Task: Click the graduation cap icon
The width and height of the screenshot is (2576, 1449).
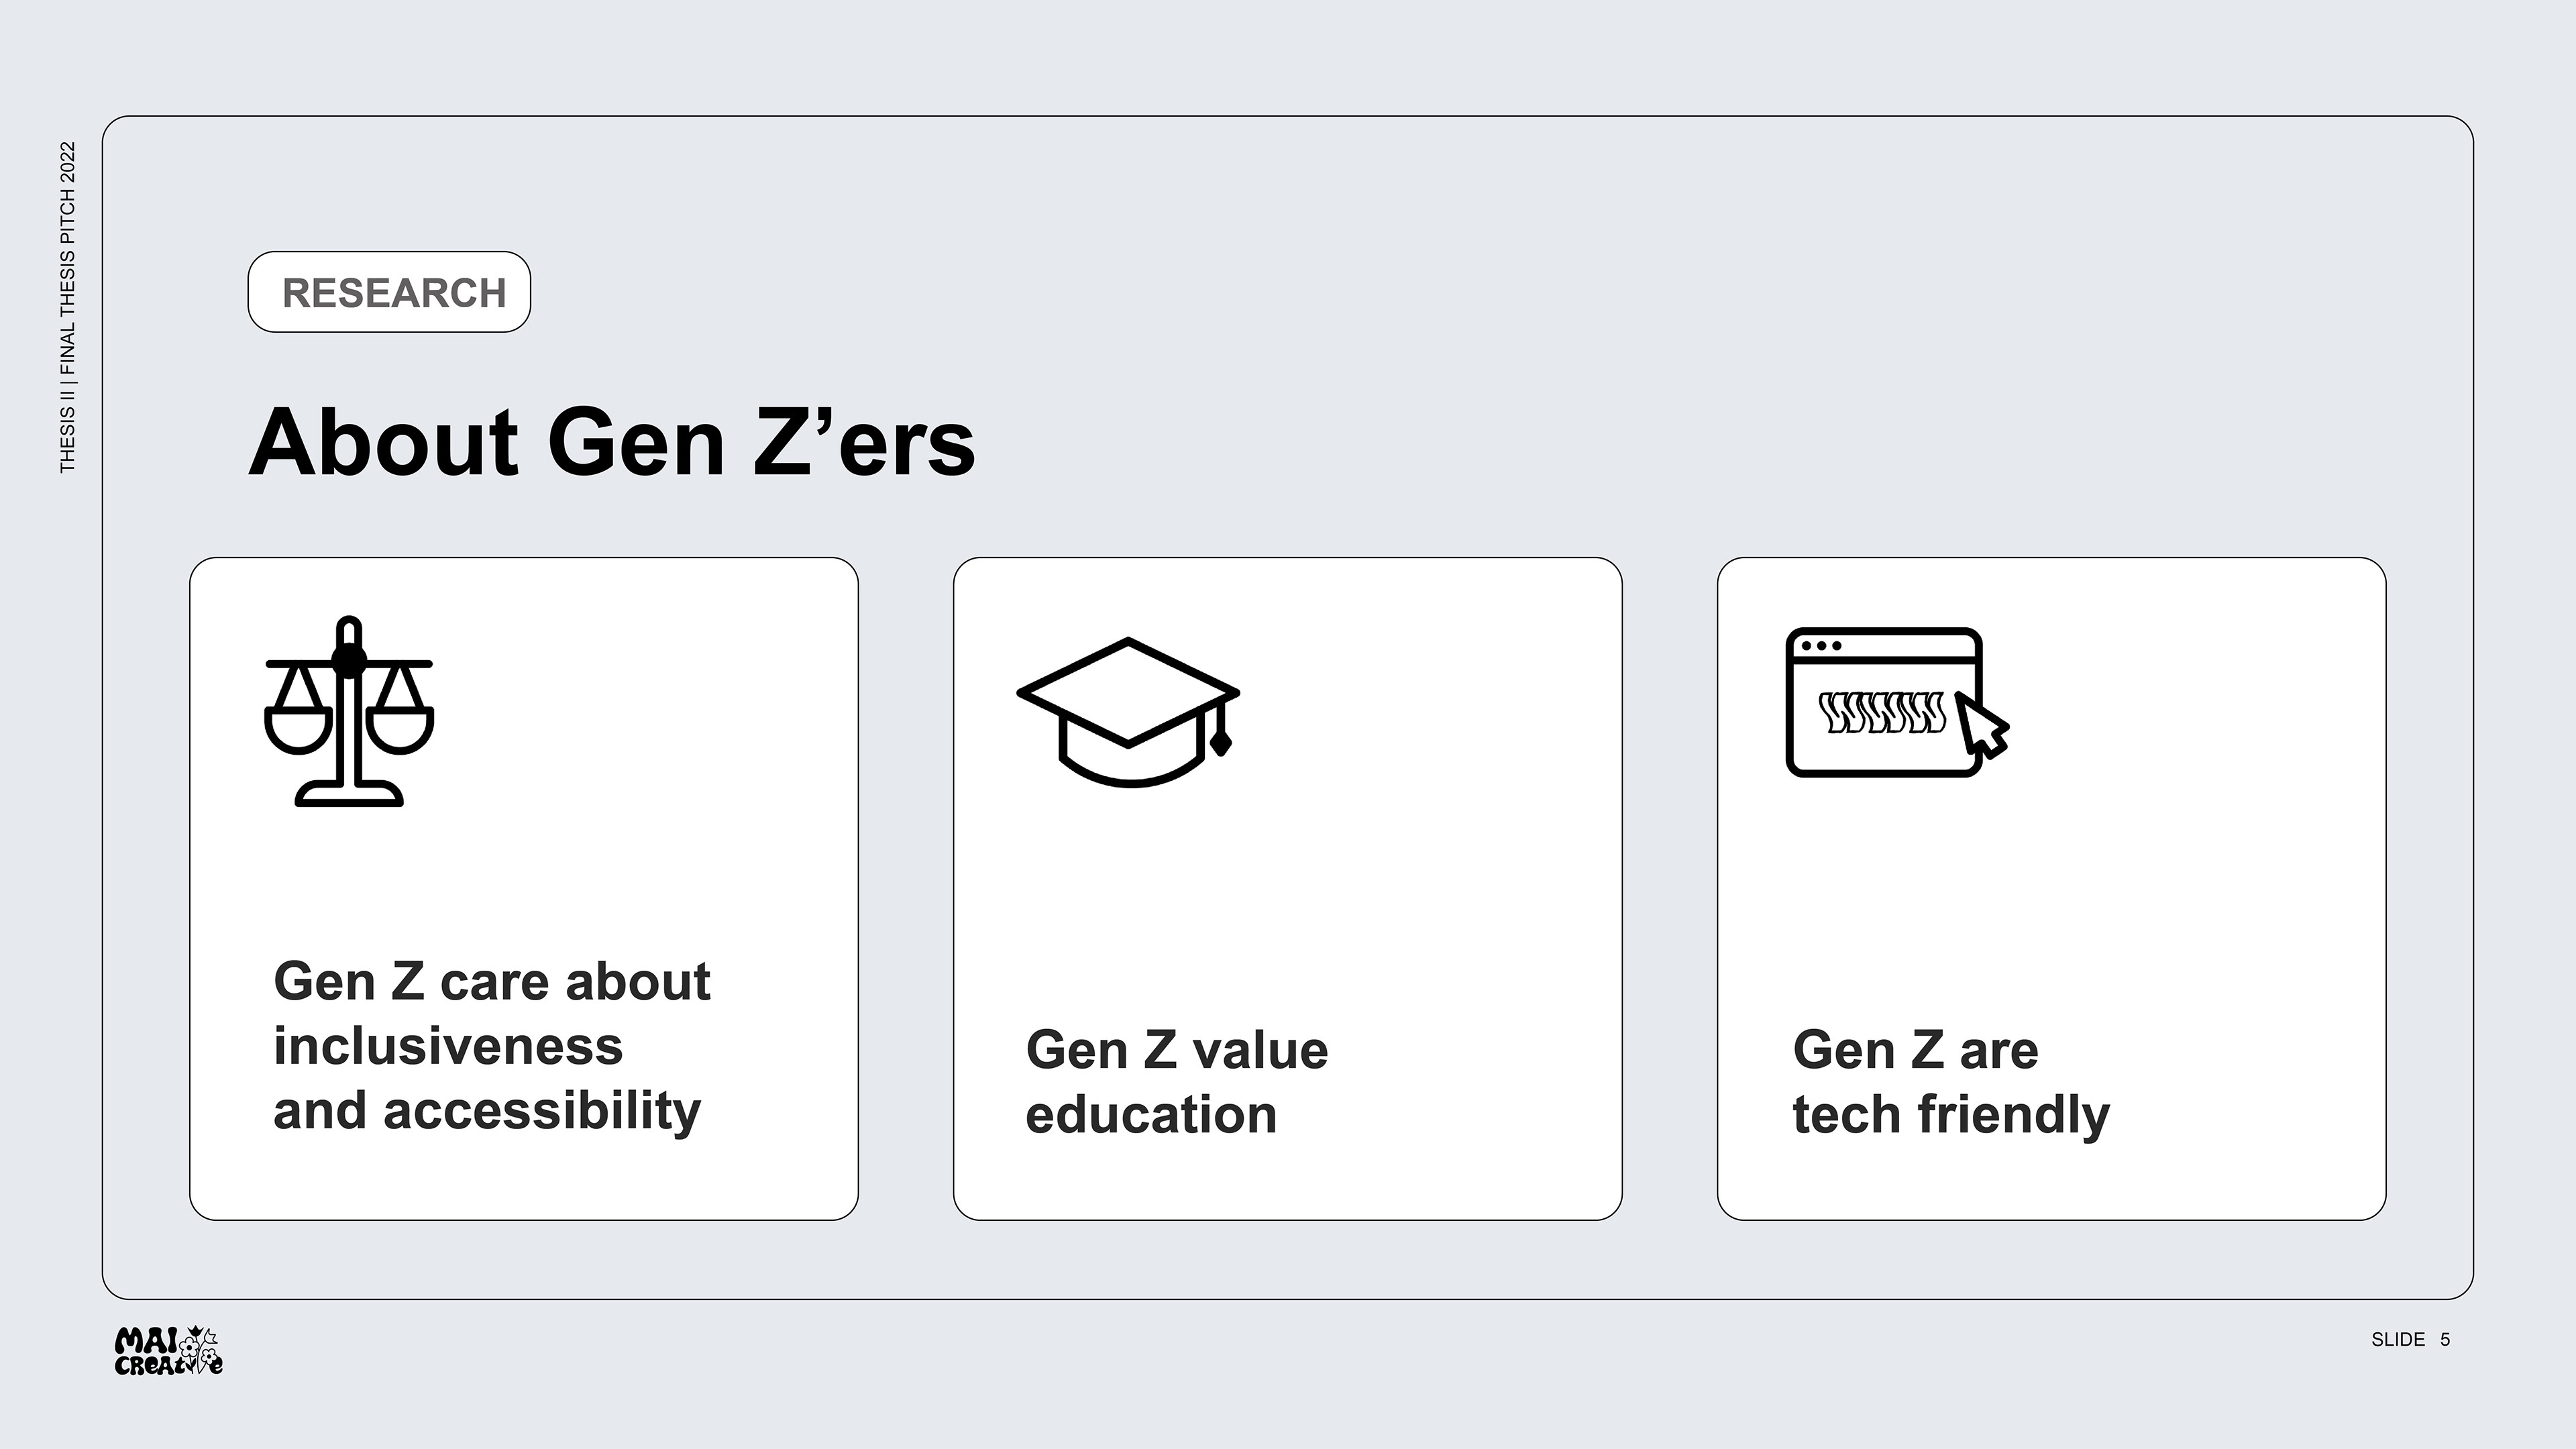Action: click(1128, 712)
